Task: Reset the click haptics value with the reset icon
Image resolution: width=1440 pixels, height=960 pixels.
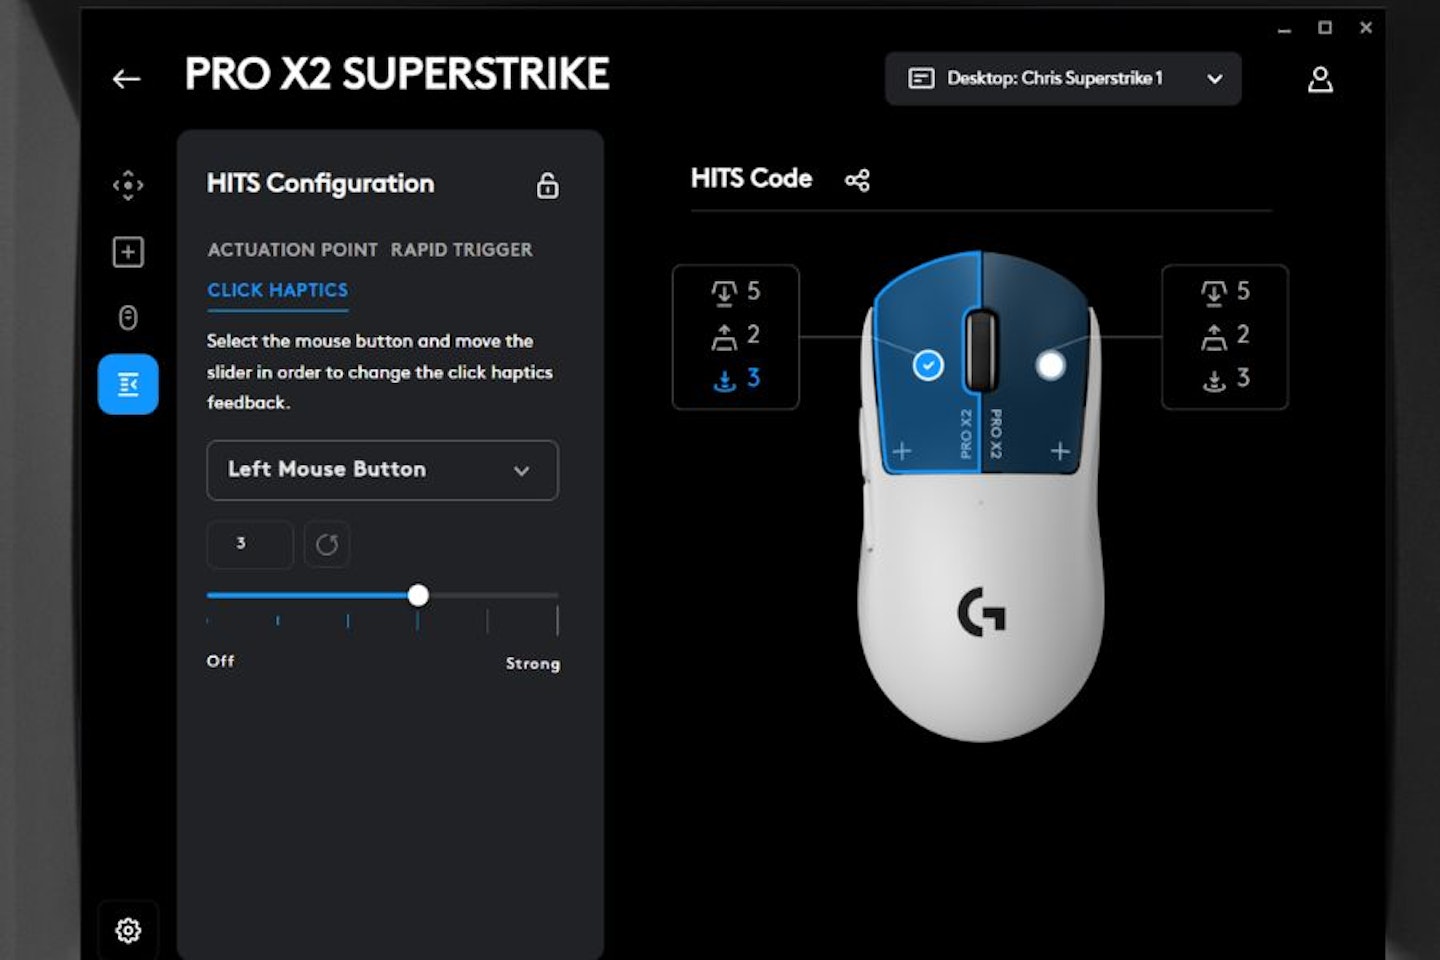Action: (x=327, y=544)
